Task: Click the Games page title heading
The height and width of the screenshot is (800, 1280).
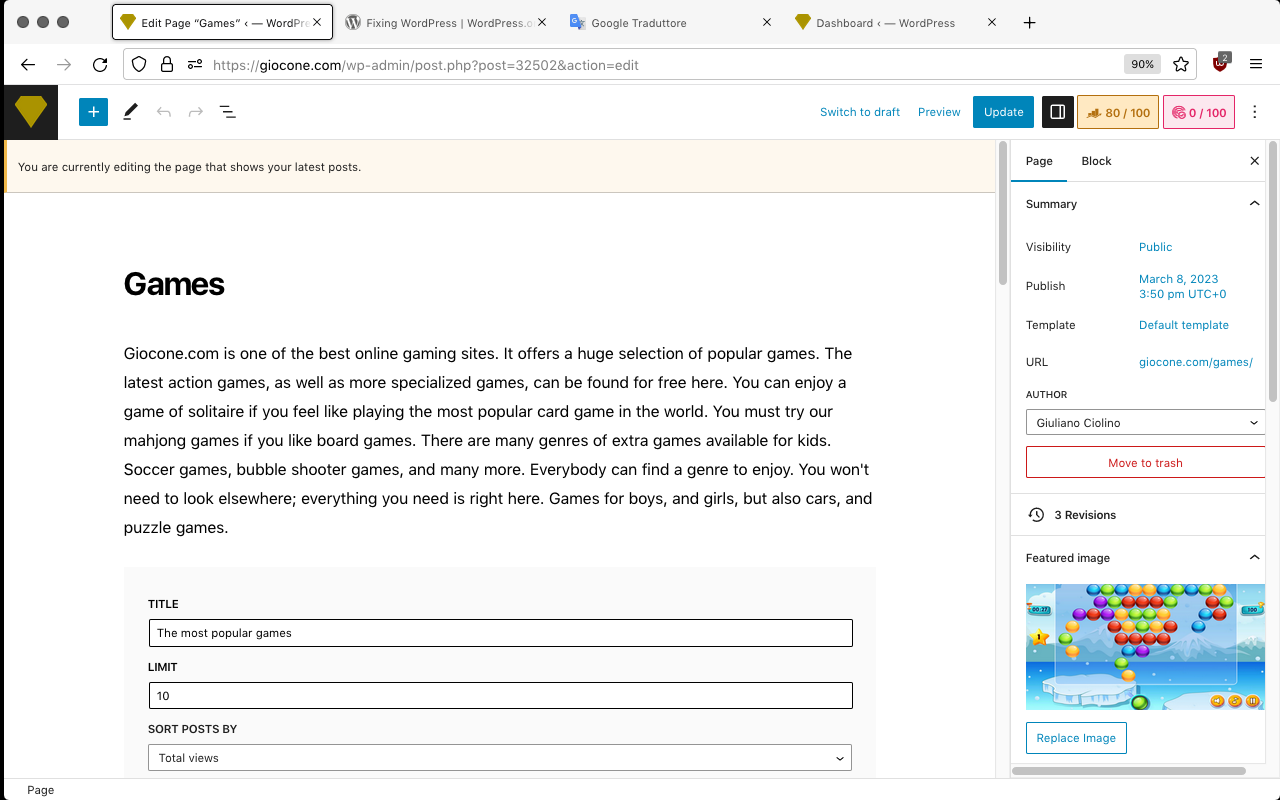Action: tap(174, 284)
